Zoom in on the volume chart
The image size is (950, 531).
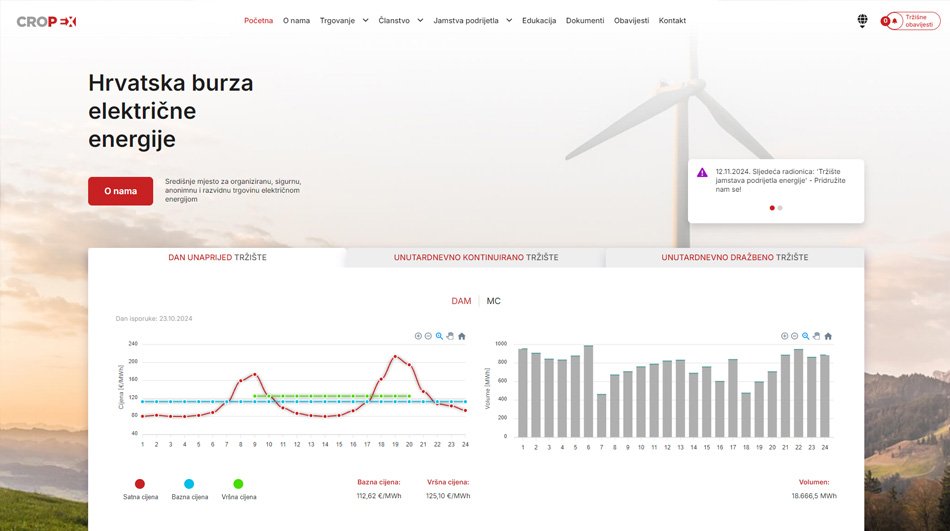pyautogui.click(x=785, y=336)
